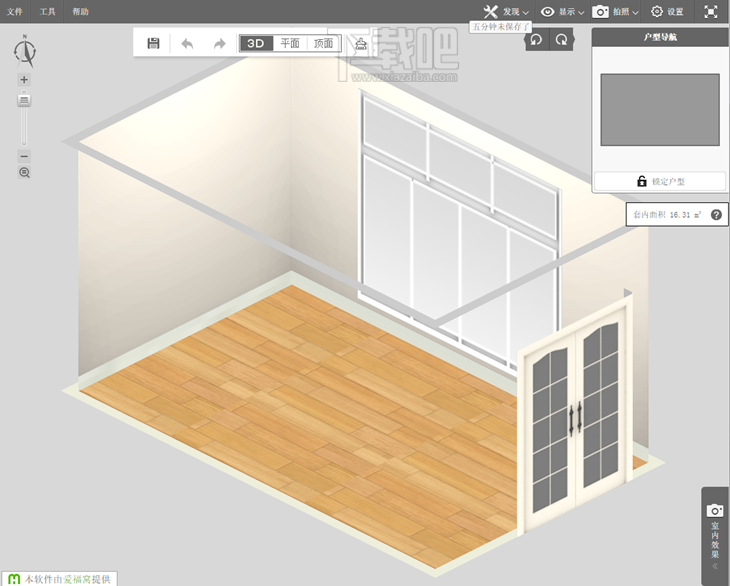Zoom out with the minus button
Viewport: 730px width, 586px height.
click(24, 156)
